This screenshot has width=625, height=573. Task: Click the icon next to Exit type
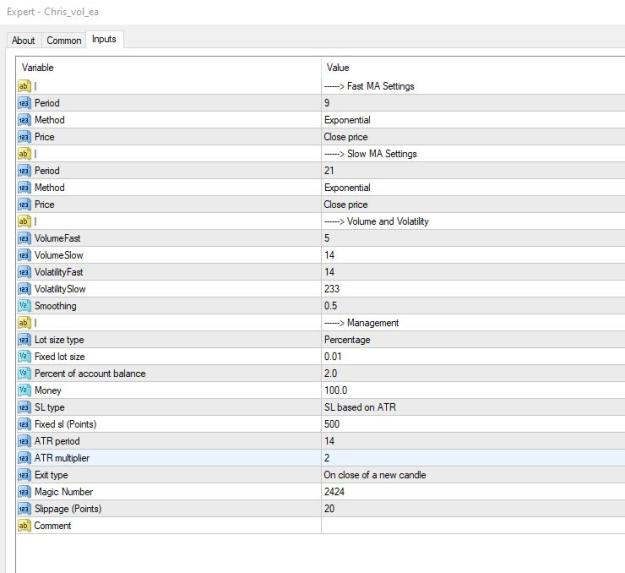[24, 475]
